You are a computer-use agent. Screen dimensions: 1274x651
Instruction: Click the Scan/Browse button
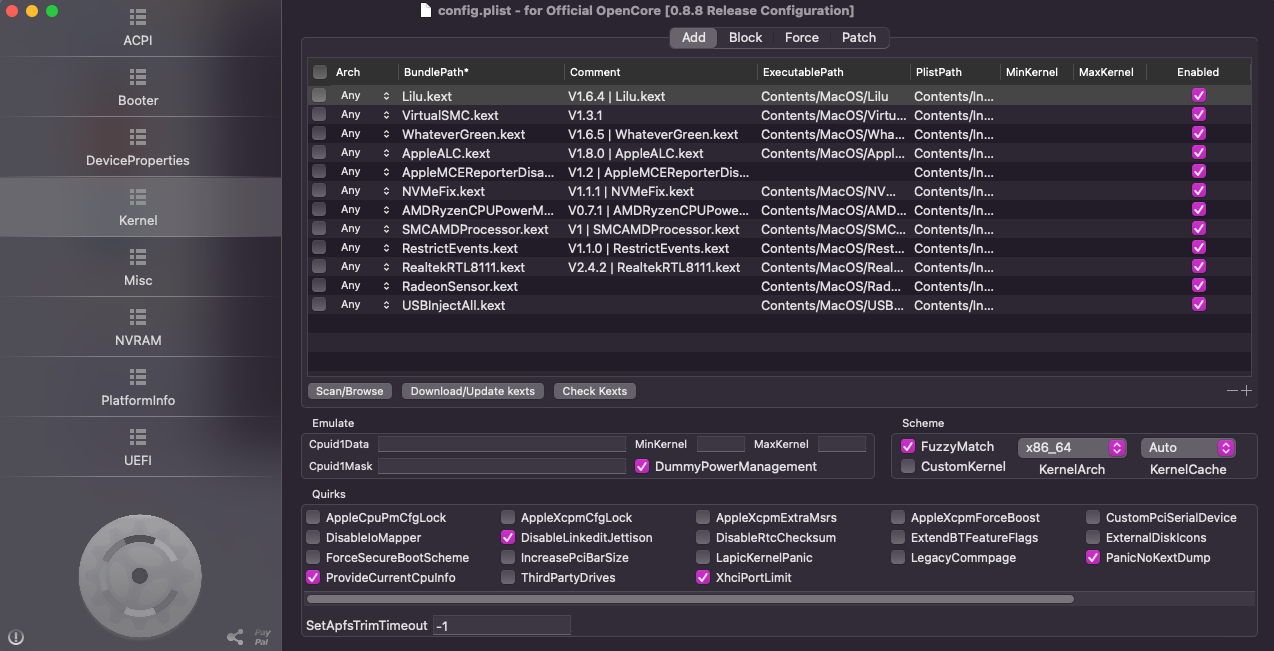tap(350, 391)
